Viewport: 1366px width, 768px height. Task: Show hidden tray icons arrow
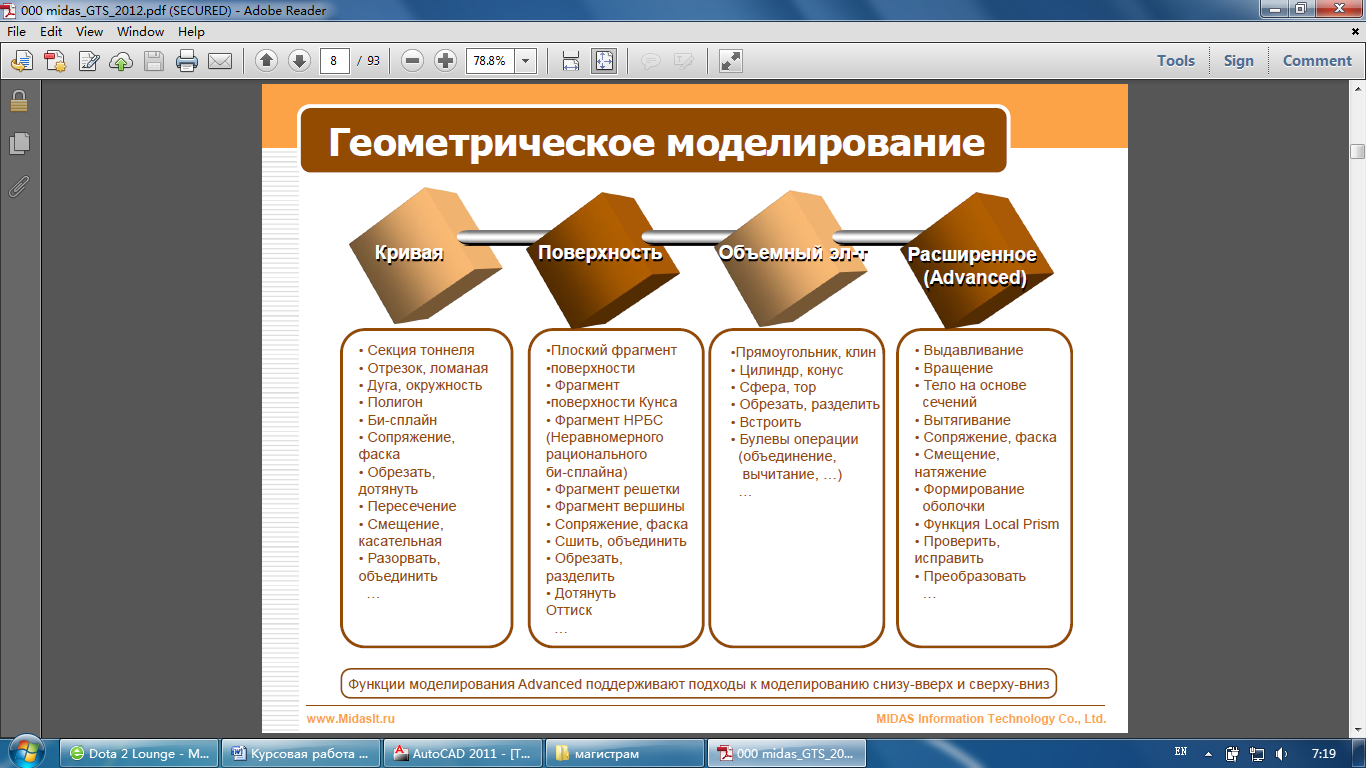tap(1208, 753)
